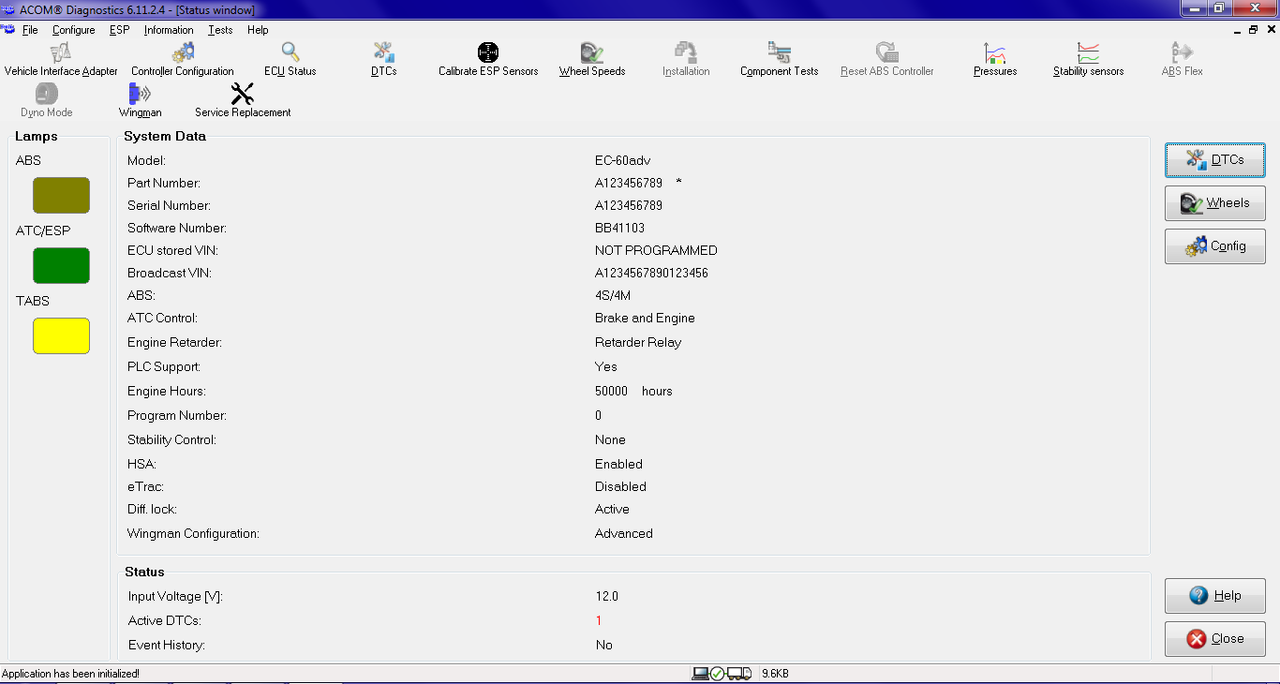Click the ABS Flex toolbar icon

click(x=1182, y=60)
